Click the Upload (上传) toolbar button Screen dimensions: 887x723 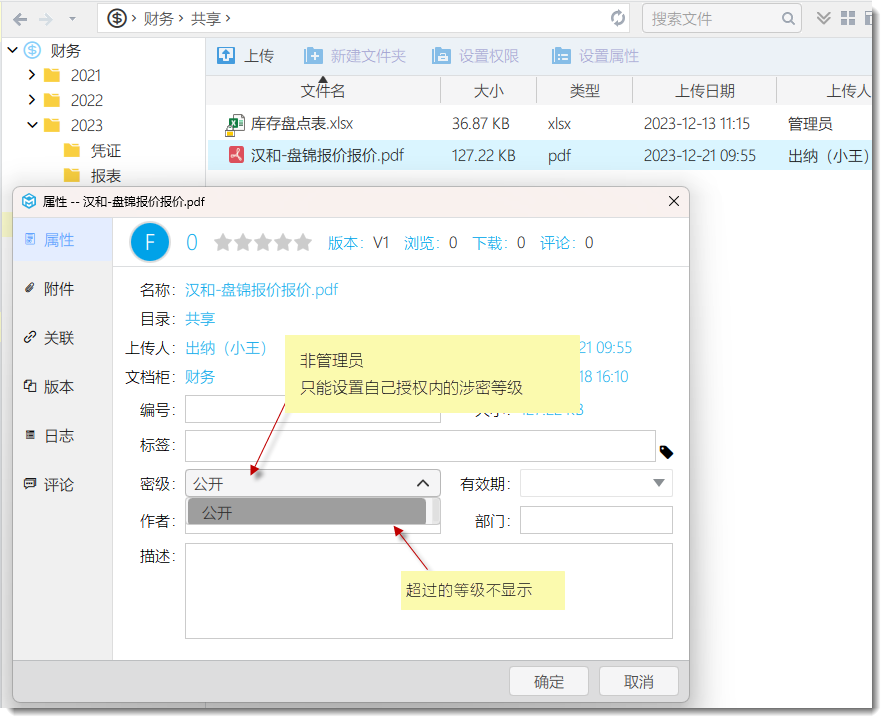245,56
